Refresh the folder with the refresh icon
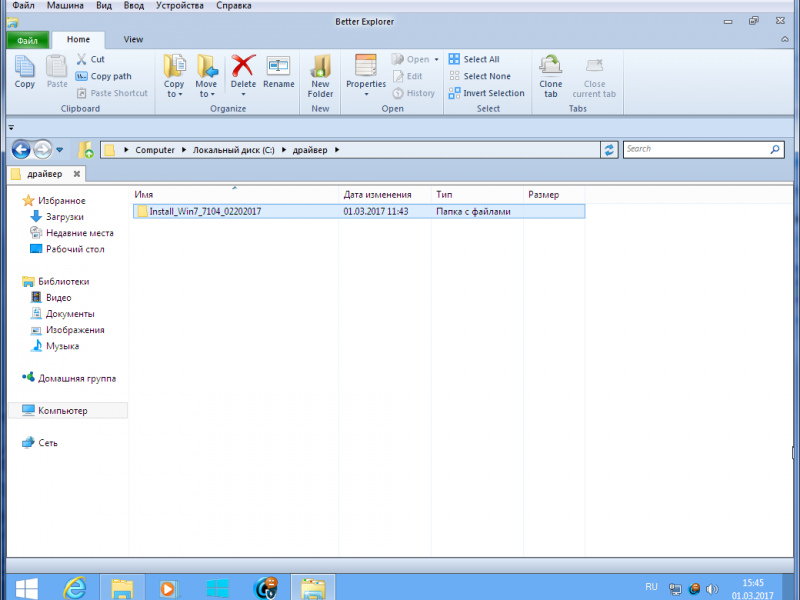The height and width of the screenshot is (600, 800). (609, 150)
